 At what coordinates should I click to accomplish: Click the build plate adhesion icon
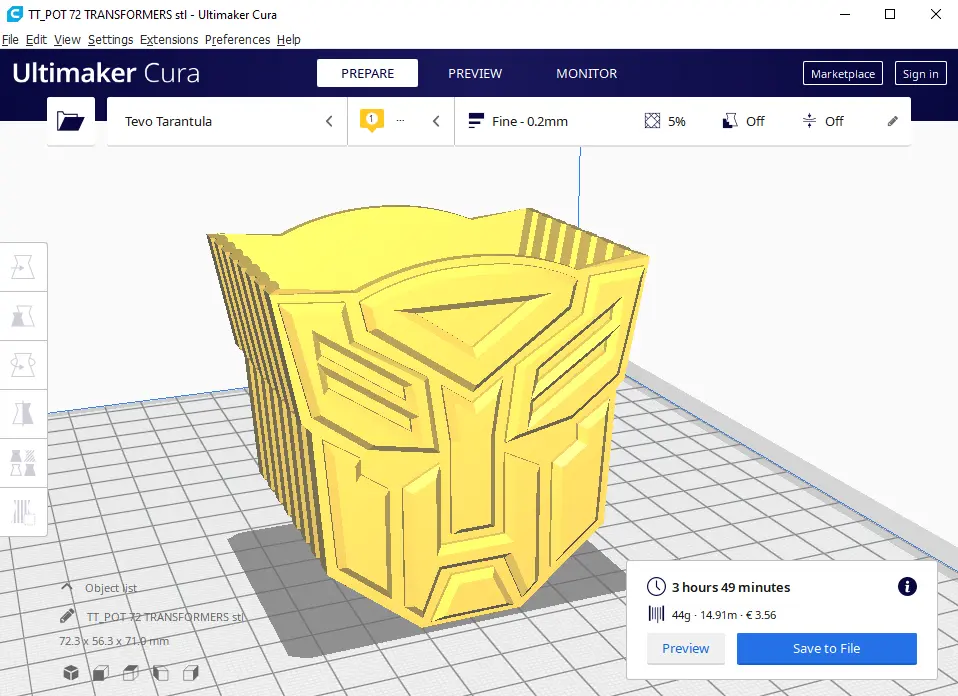(809, 121)
